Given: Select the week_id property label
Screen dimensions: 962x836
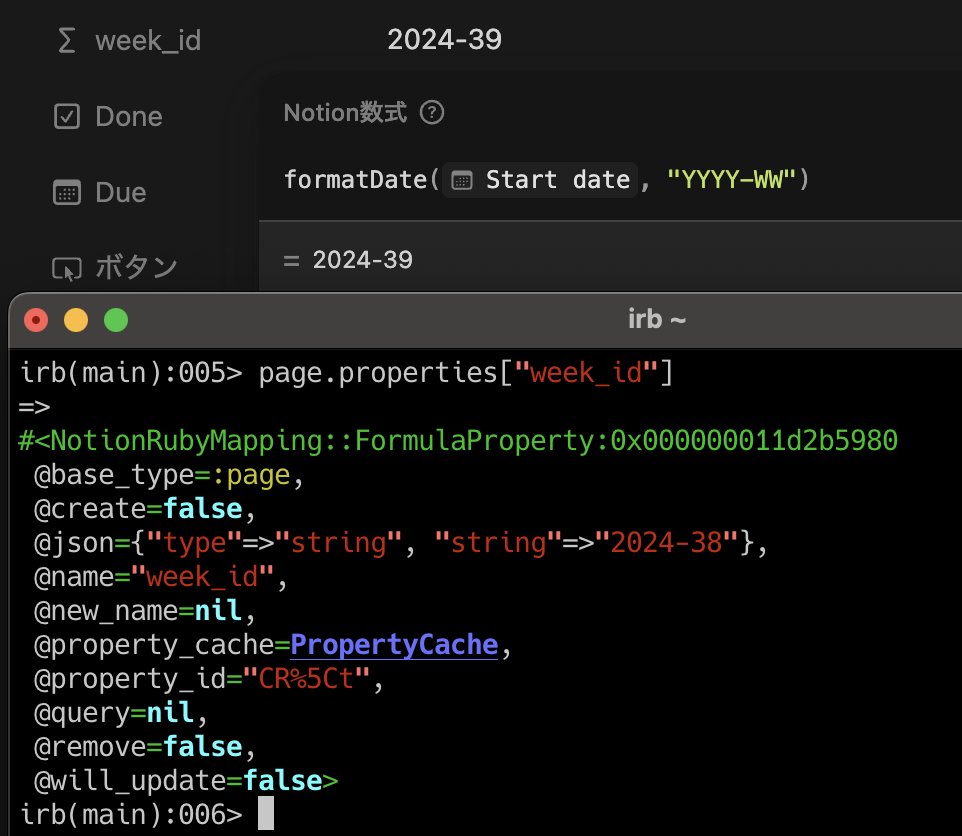Looking at the screenshot, I should click(x=148, y=40).
